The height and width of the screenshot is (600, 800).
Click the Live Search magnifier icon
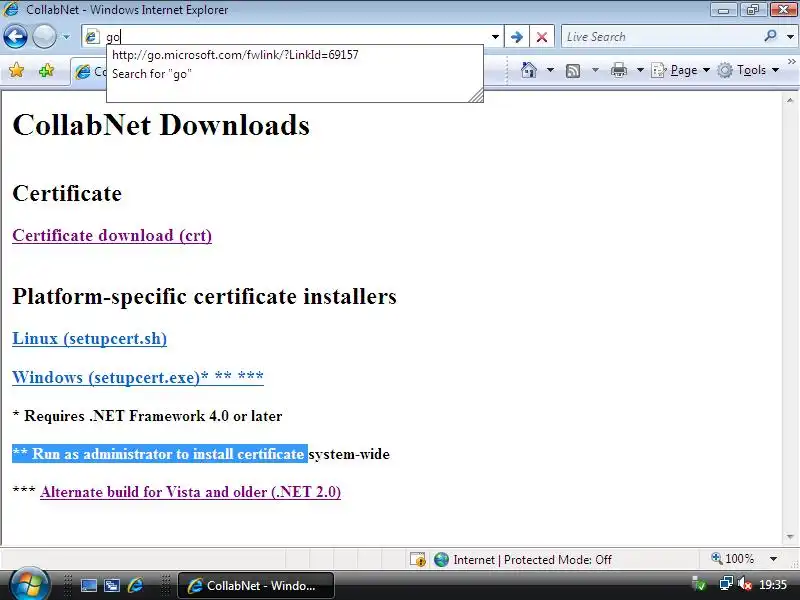point(770,36)
